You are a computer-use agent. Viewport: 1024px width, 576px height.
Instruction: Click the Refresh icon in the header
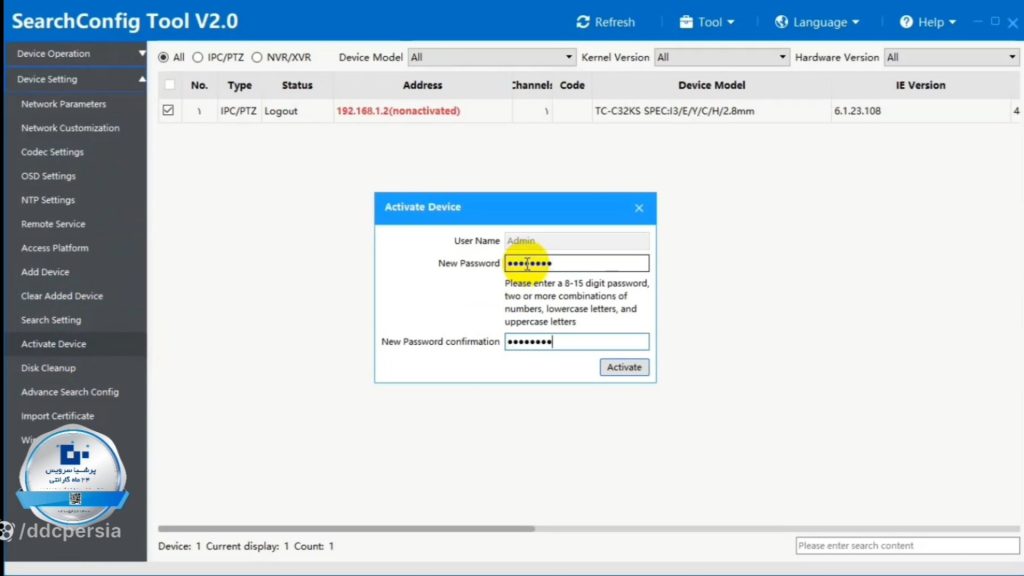coord(583,22)
